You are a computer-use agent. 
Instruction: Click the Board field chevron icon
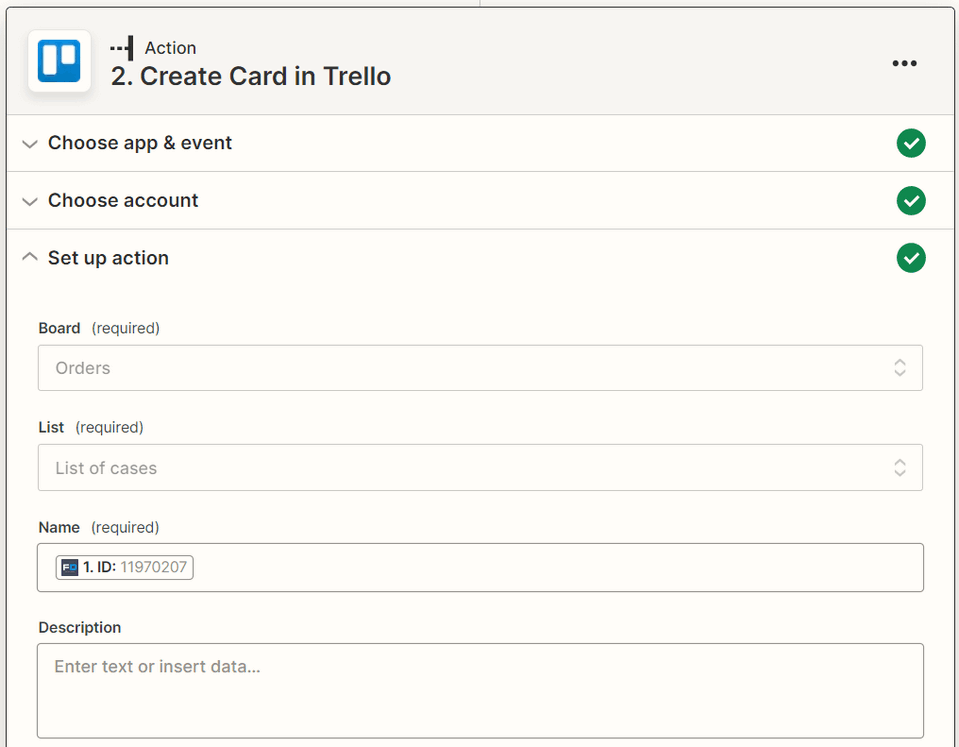898,368
